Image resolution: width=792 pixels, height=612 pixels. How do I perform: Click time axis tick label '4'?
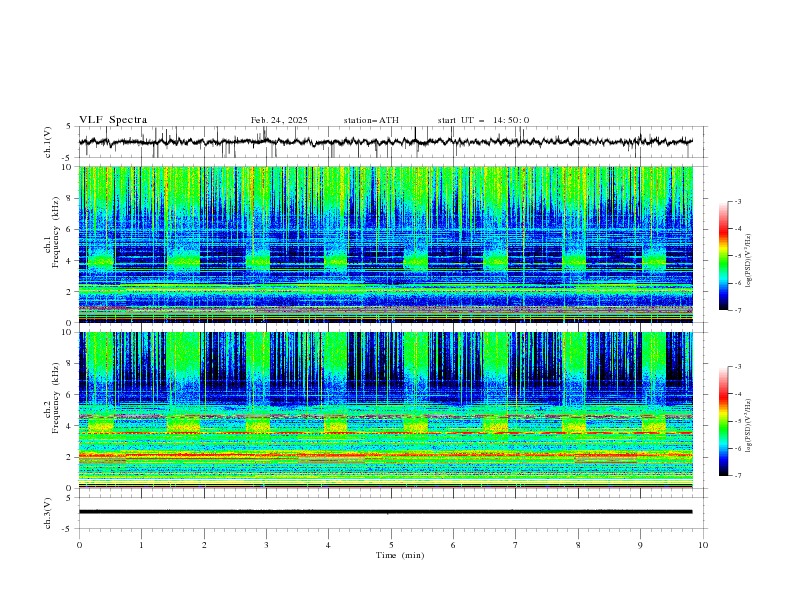[x=328, y=545]
